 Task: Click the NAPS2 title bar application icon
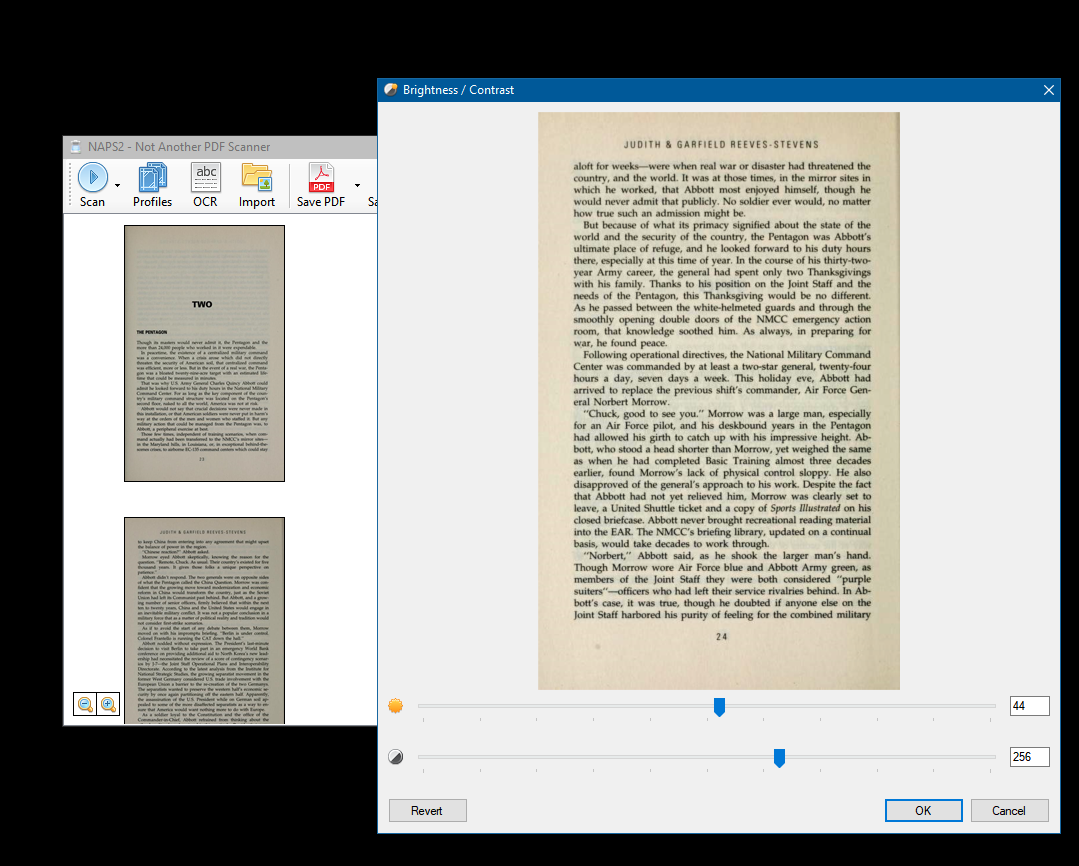76,147
